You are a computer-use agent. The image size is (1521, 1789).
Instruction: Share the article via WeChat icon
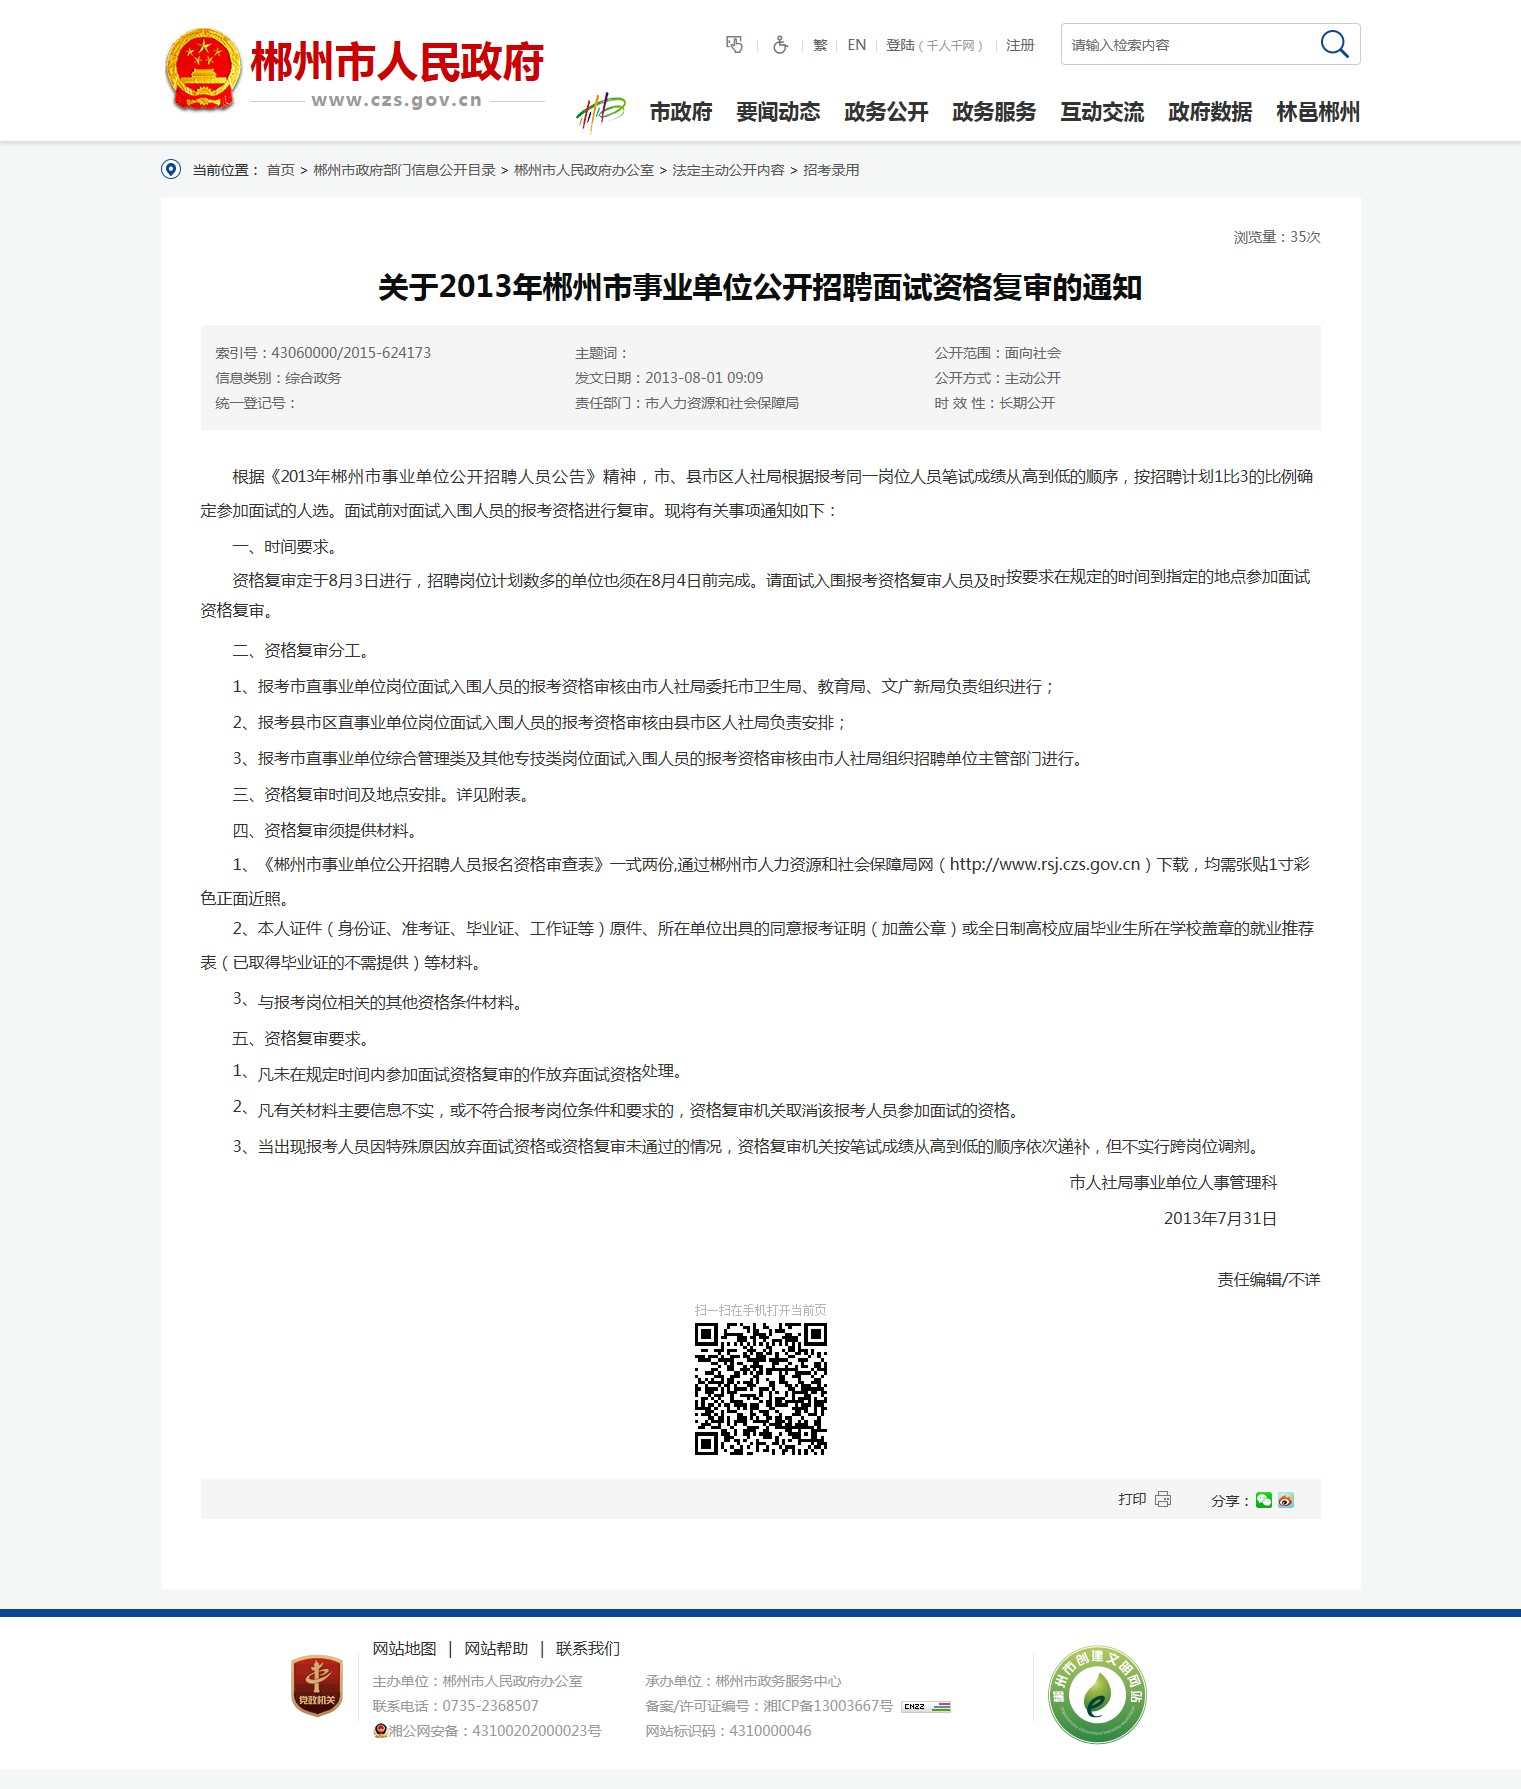coord(1264,1500)
